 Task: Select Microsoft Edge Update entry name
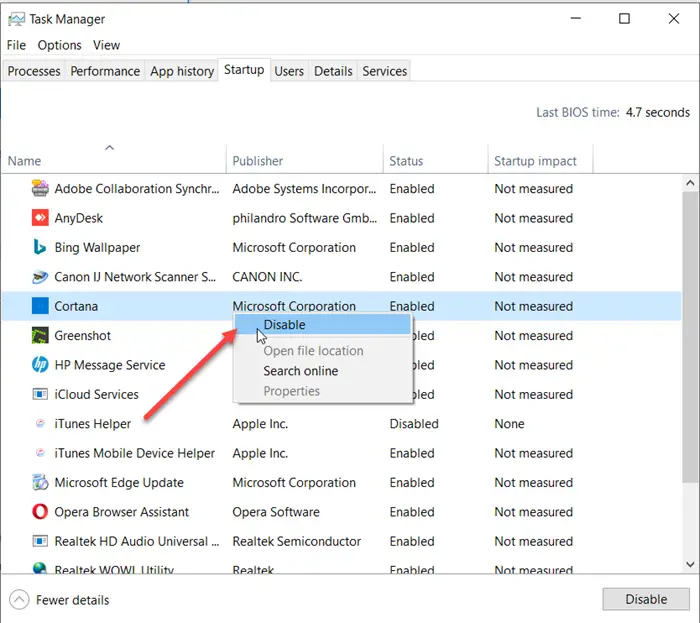[119, 482]
